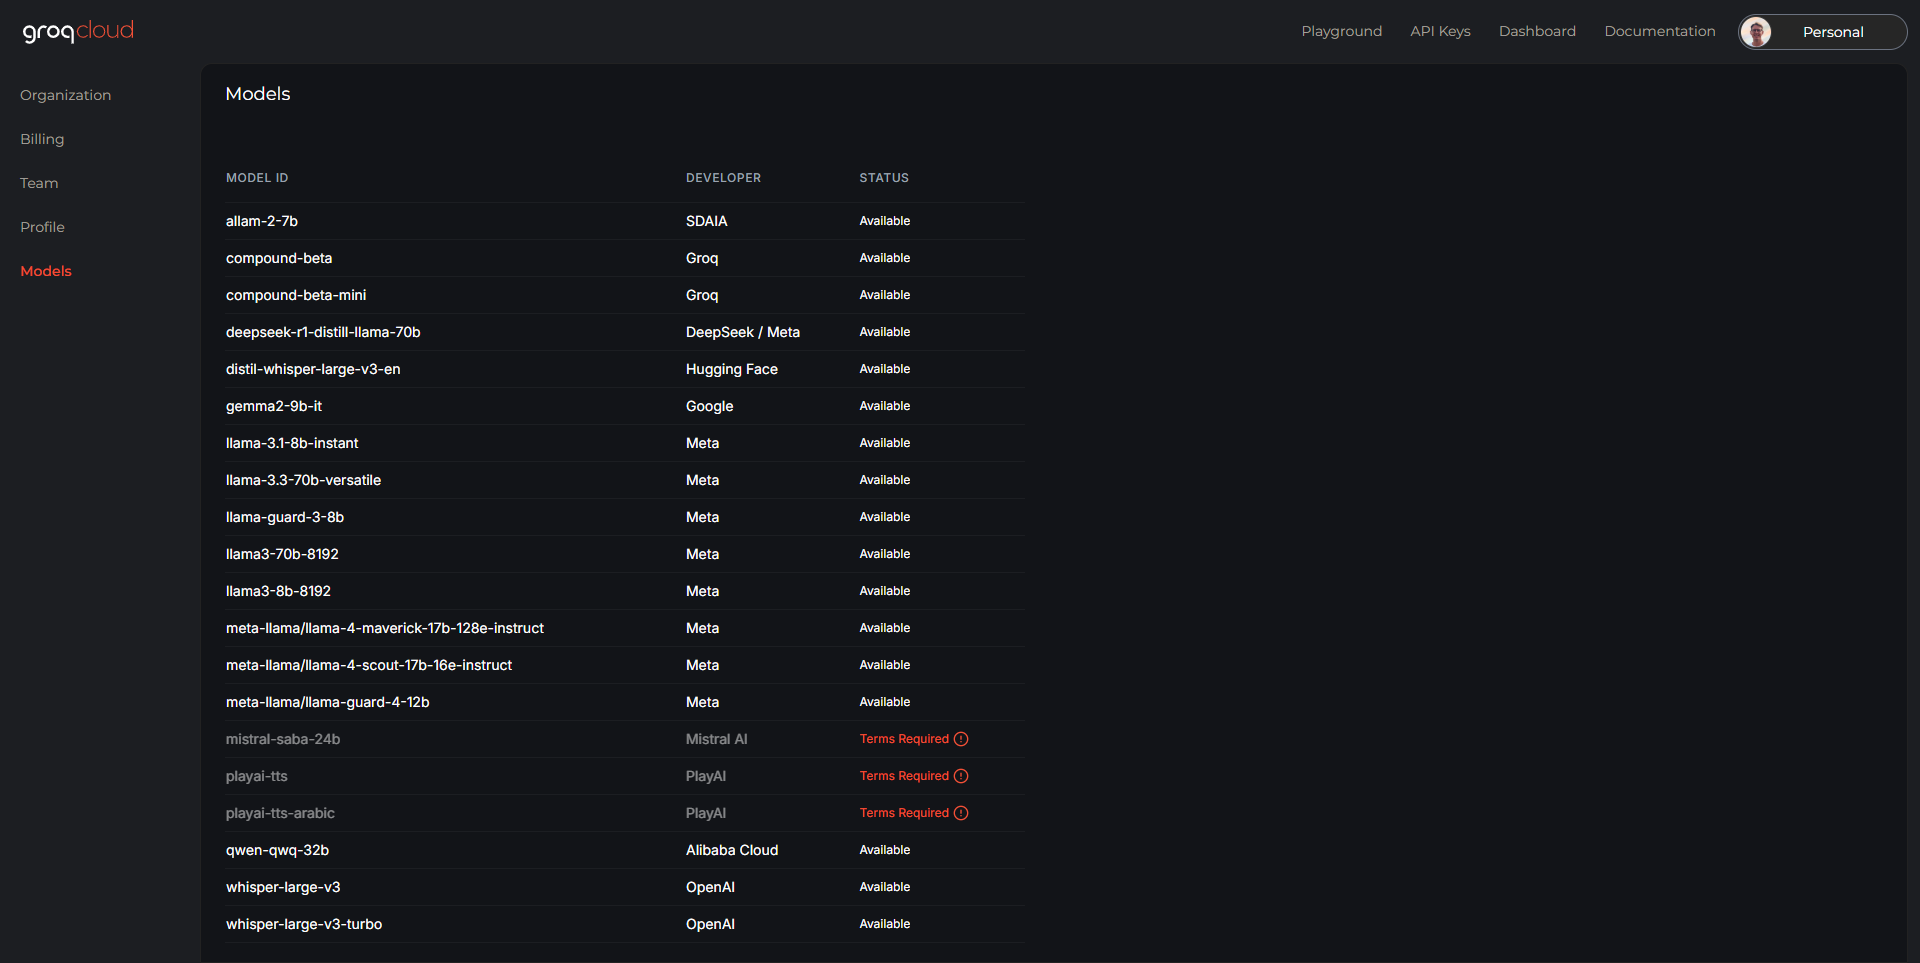
Task: Click llama-3.1-8b-instant model ID
Action: point(292,443)
